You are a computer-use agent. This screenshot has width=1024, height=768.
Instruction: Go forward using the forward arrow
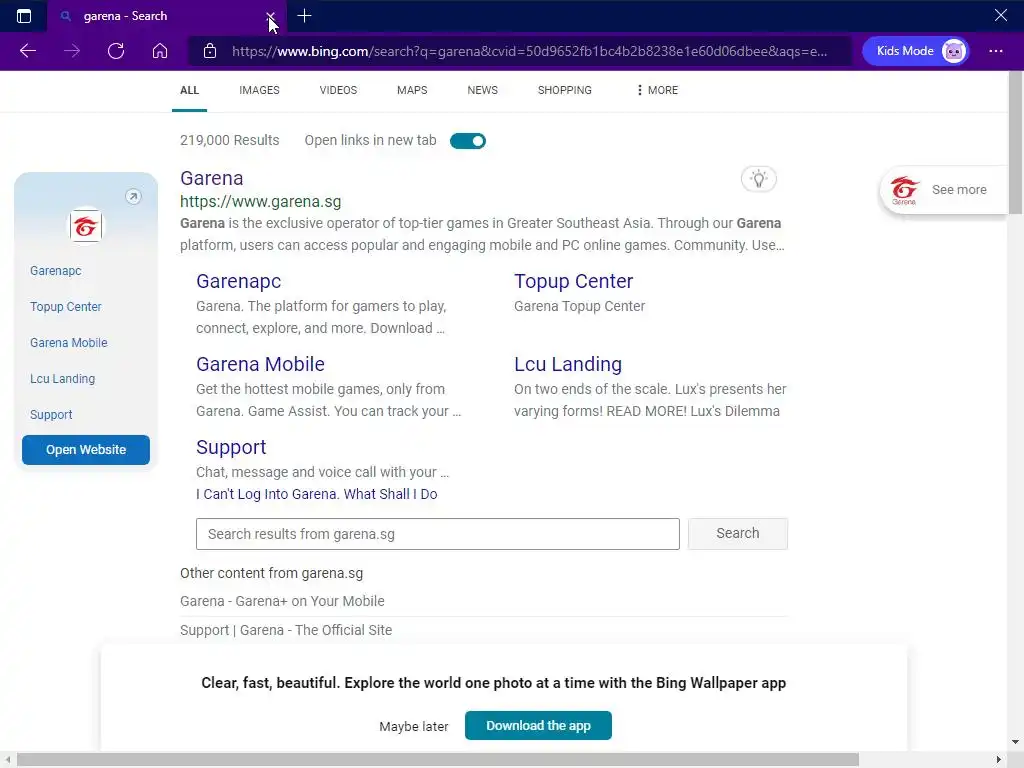[x=72, y=51]
